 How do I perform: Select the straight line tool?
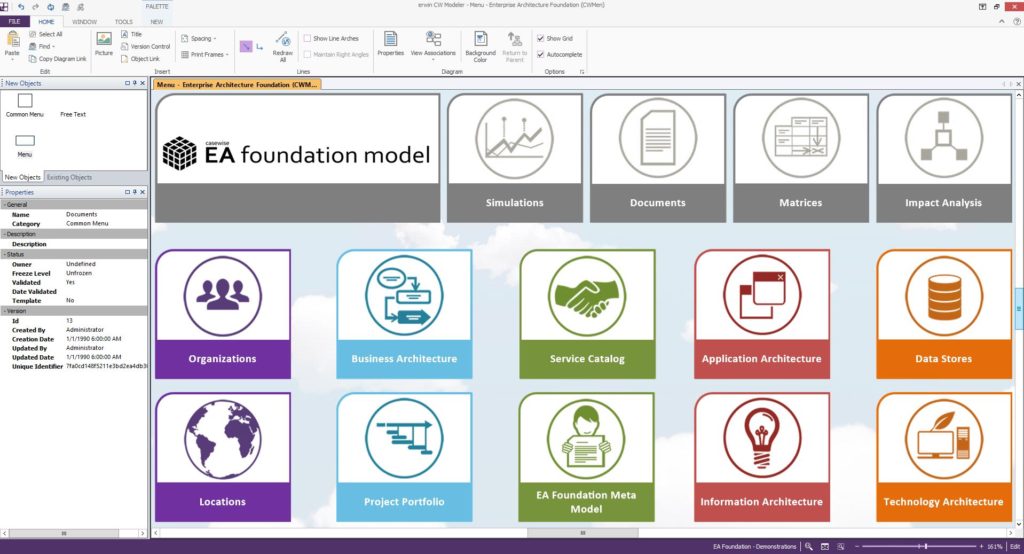(x=246, y=46)
